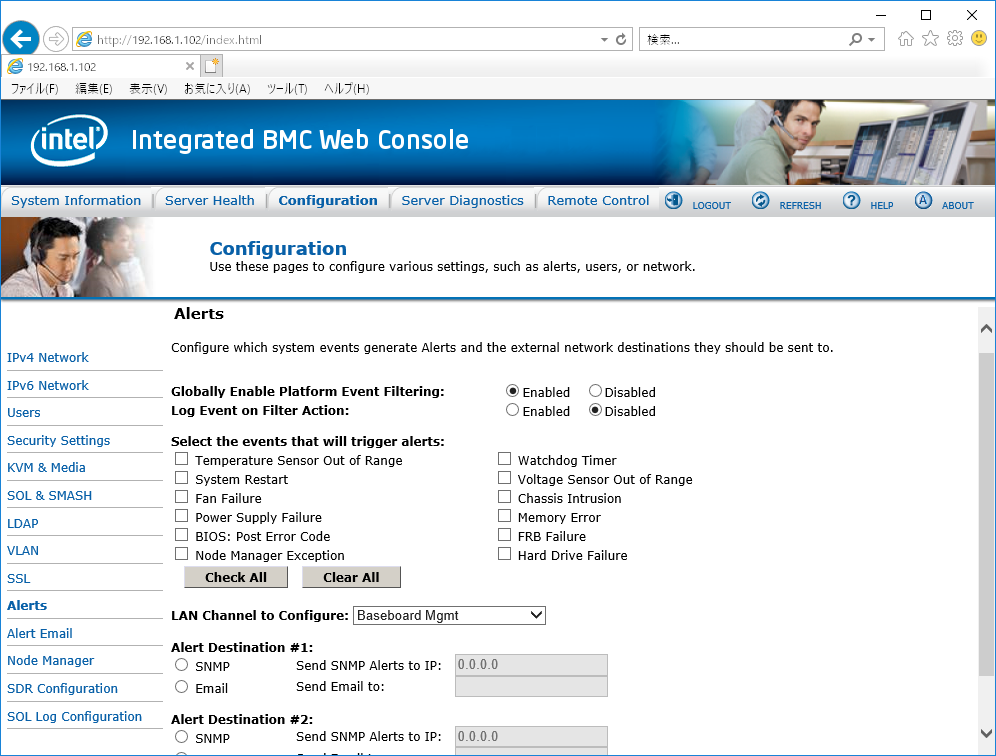Enable the Hard Drive Failure checkbox
Image resolution: width=996 pixels, height=756 pixels.
[x=504, y=554]
